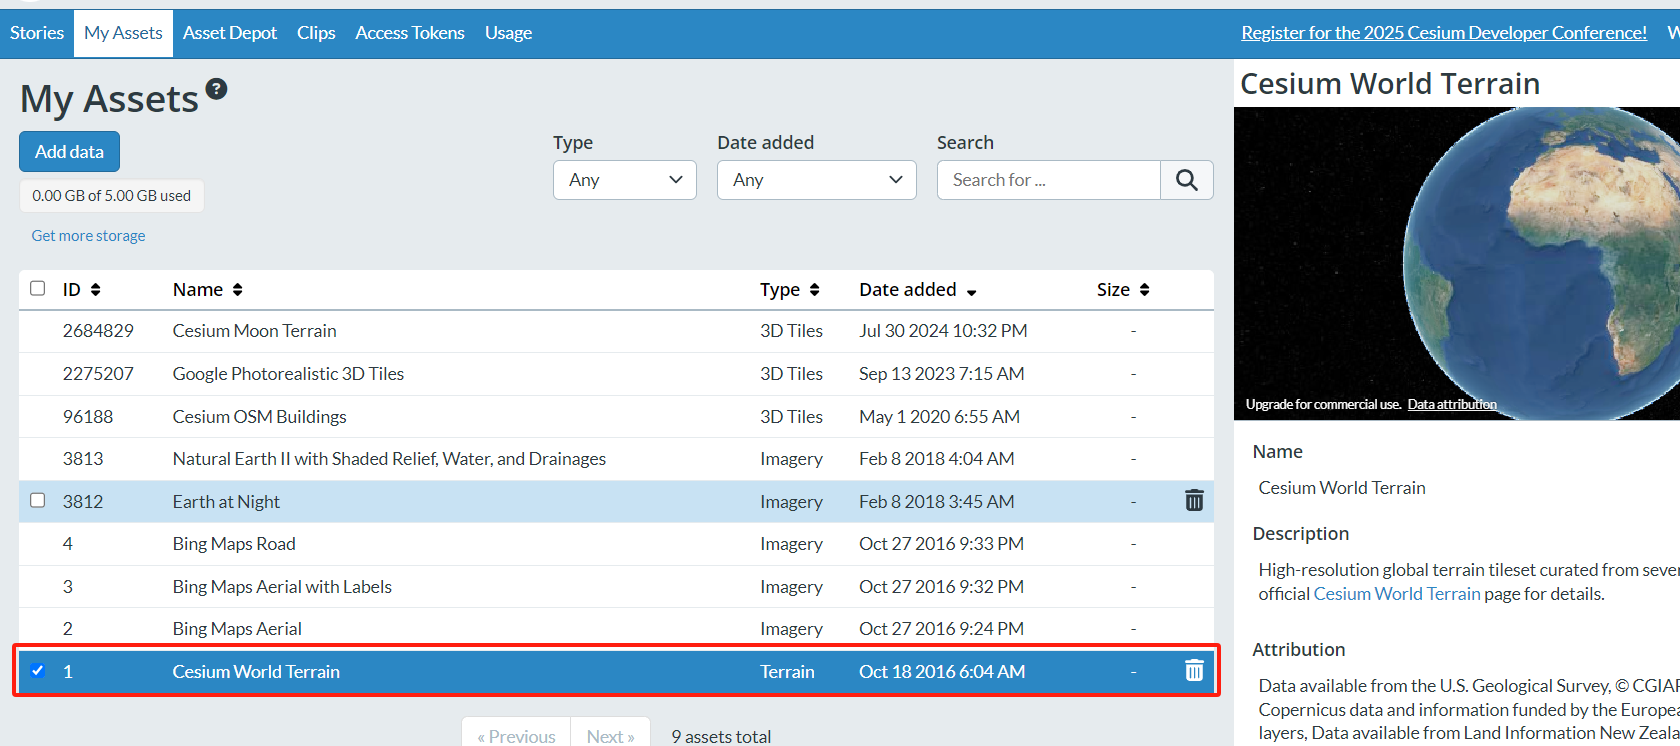
Task: Open the Type filter dropdown
Action: pos(625,180)
